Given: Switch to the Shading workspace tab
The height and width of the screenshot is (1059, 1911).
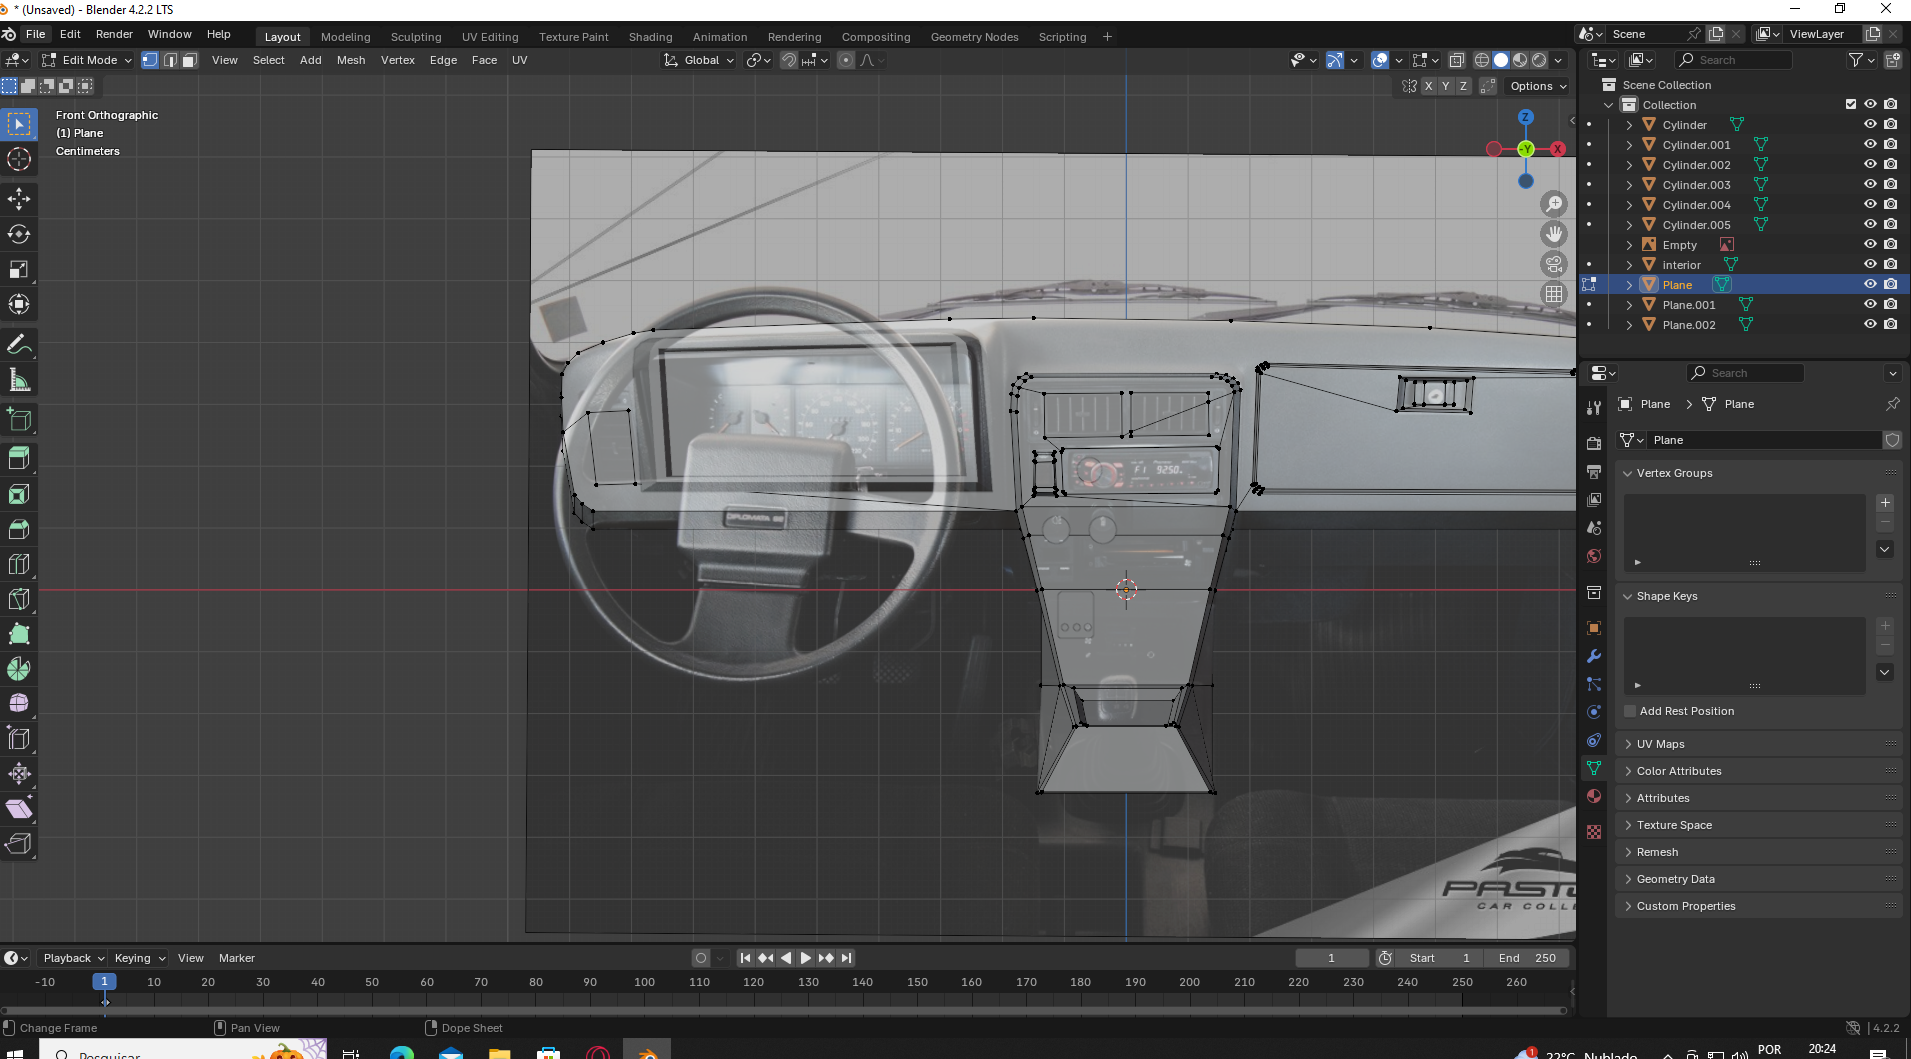Looking at the screenshot, I should pyautogui.click(x=650, y=37).
